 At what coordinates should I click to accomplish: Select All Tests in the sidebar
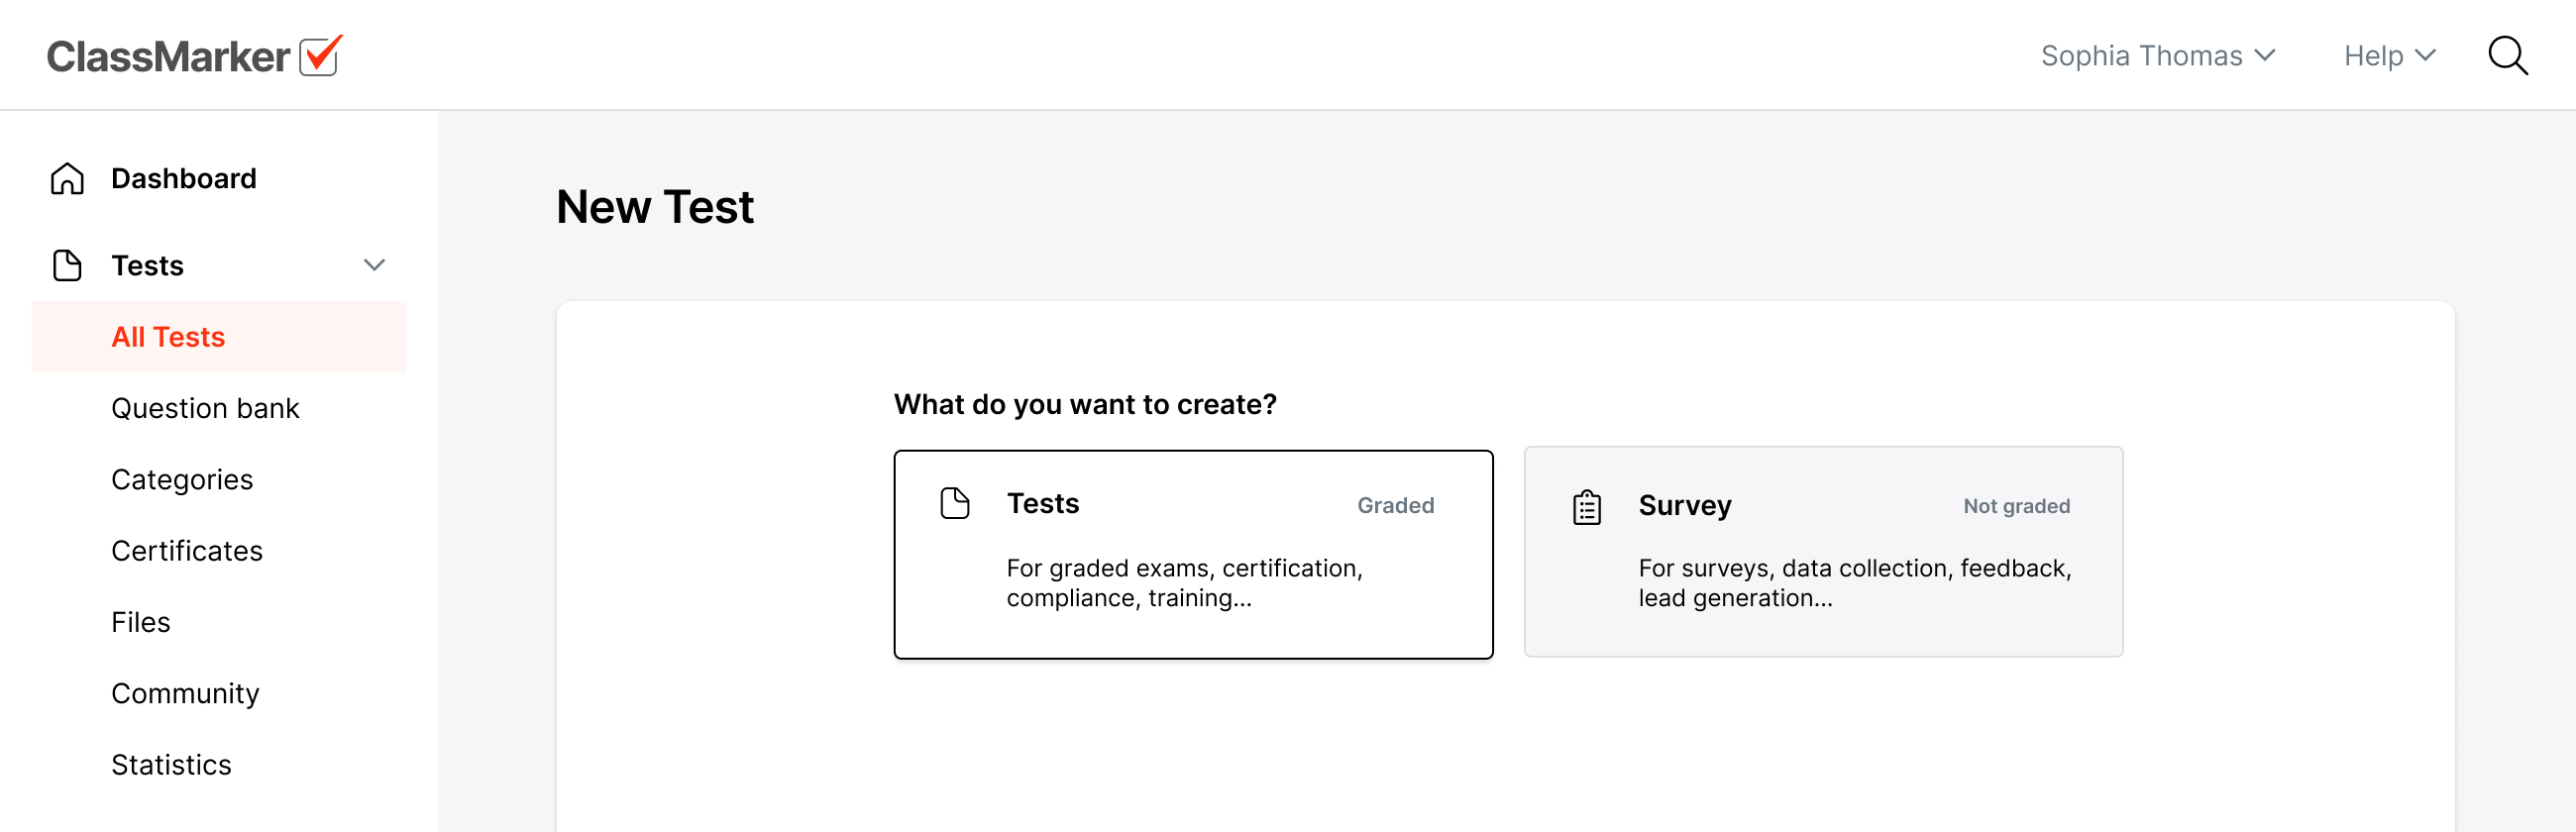[x=168, y=337]
